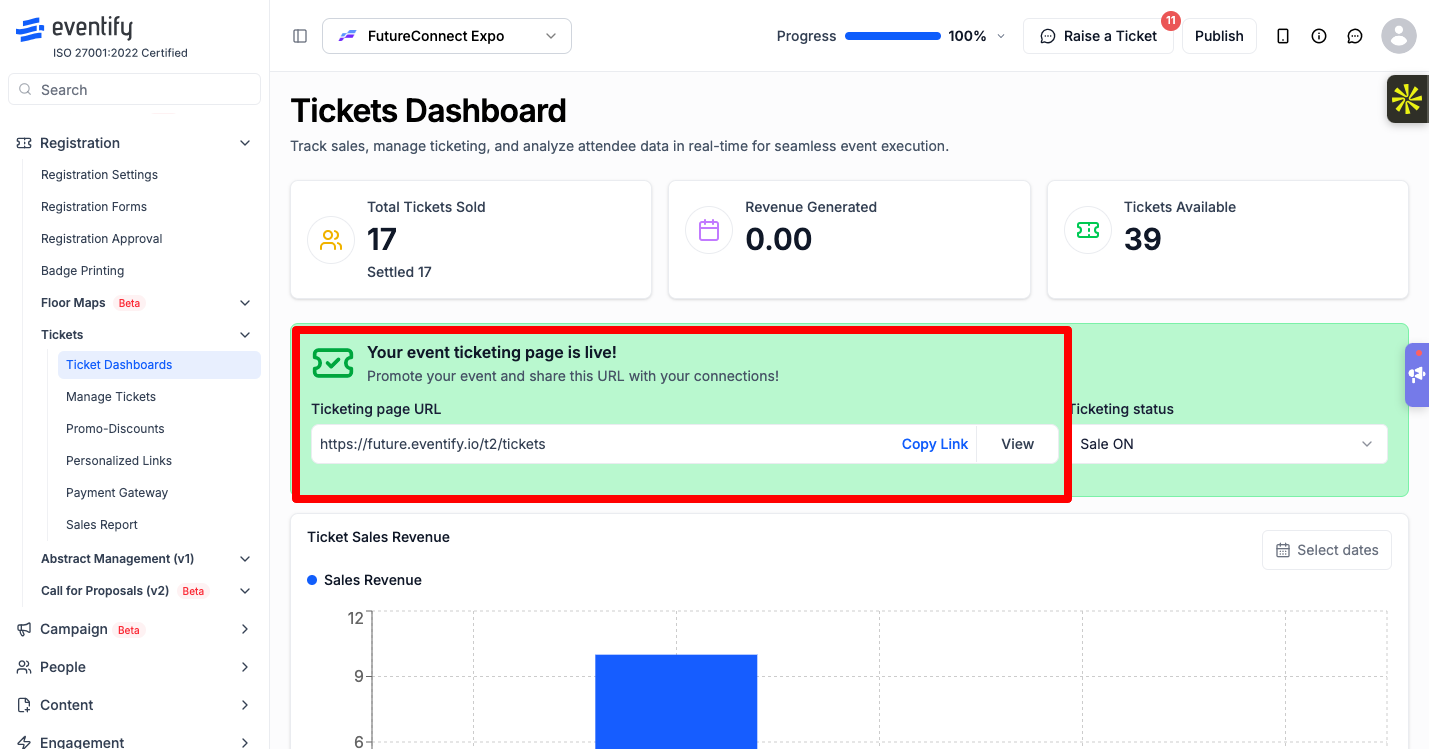Expand the Progress 100% chevron
Screen dimensions: 1429x749
click(x=1001, y=36)
